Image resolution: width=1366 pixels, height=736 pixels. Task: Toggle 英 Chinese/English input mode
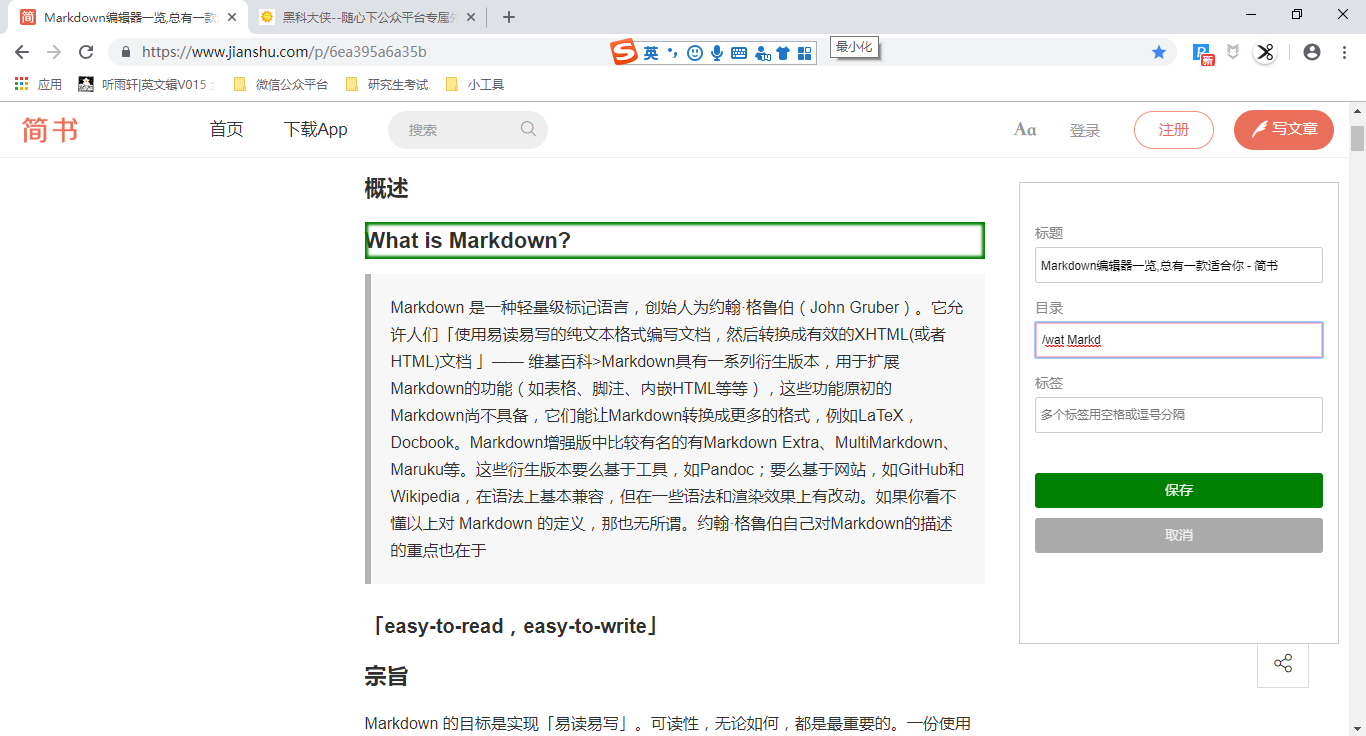click(650, 52)
